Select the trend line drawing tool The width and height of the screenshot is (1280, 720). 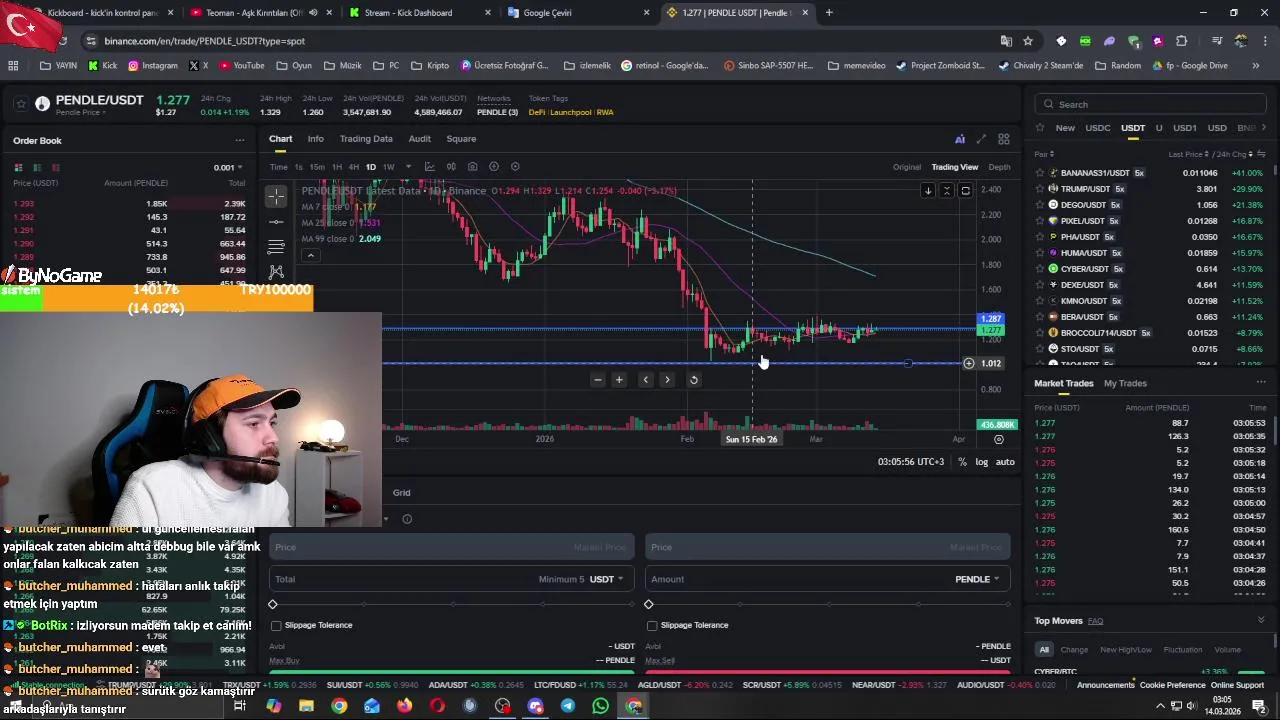(x=276, y=221)
